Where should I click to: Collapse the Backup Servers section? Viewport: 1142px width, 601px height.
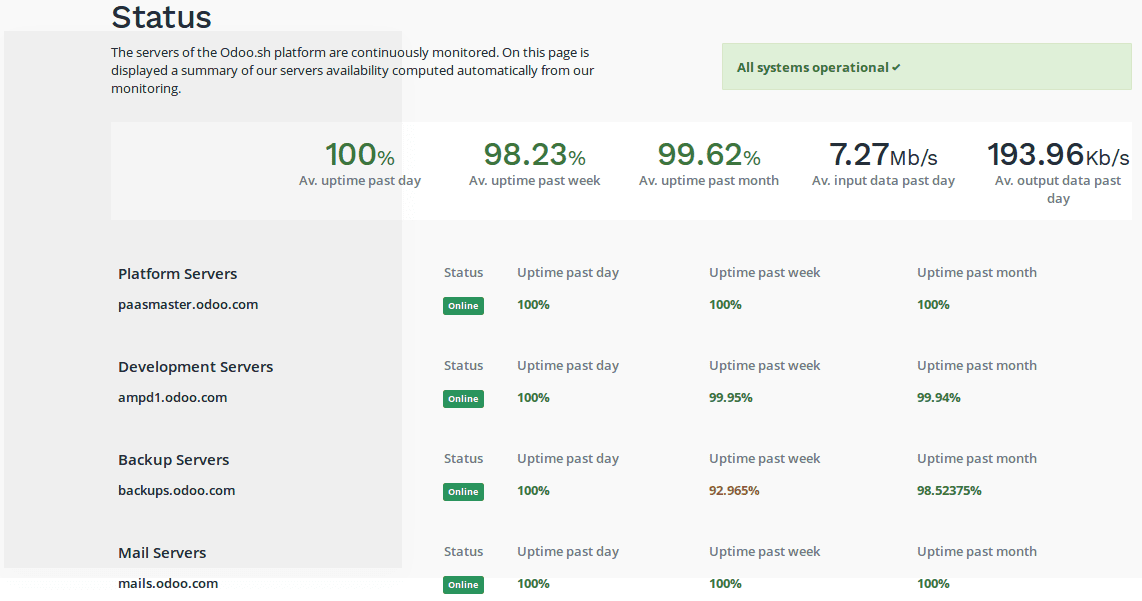[171, 459]
